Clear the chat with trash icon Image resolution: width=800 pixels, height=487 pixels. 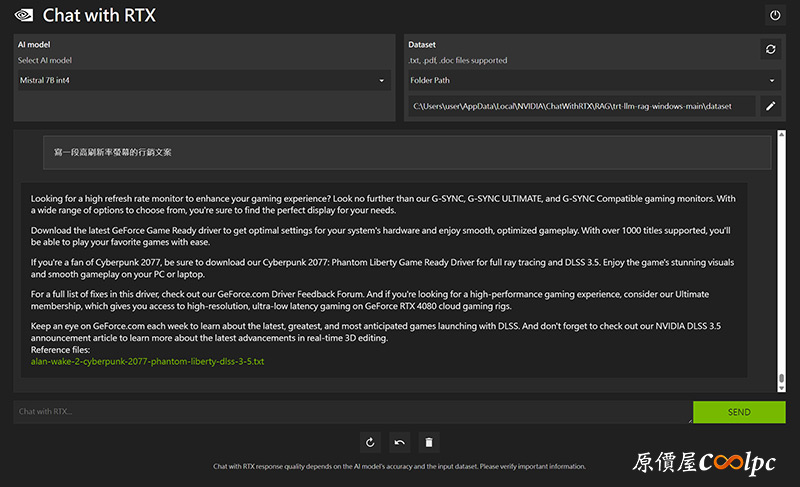[429, 442]
